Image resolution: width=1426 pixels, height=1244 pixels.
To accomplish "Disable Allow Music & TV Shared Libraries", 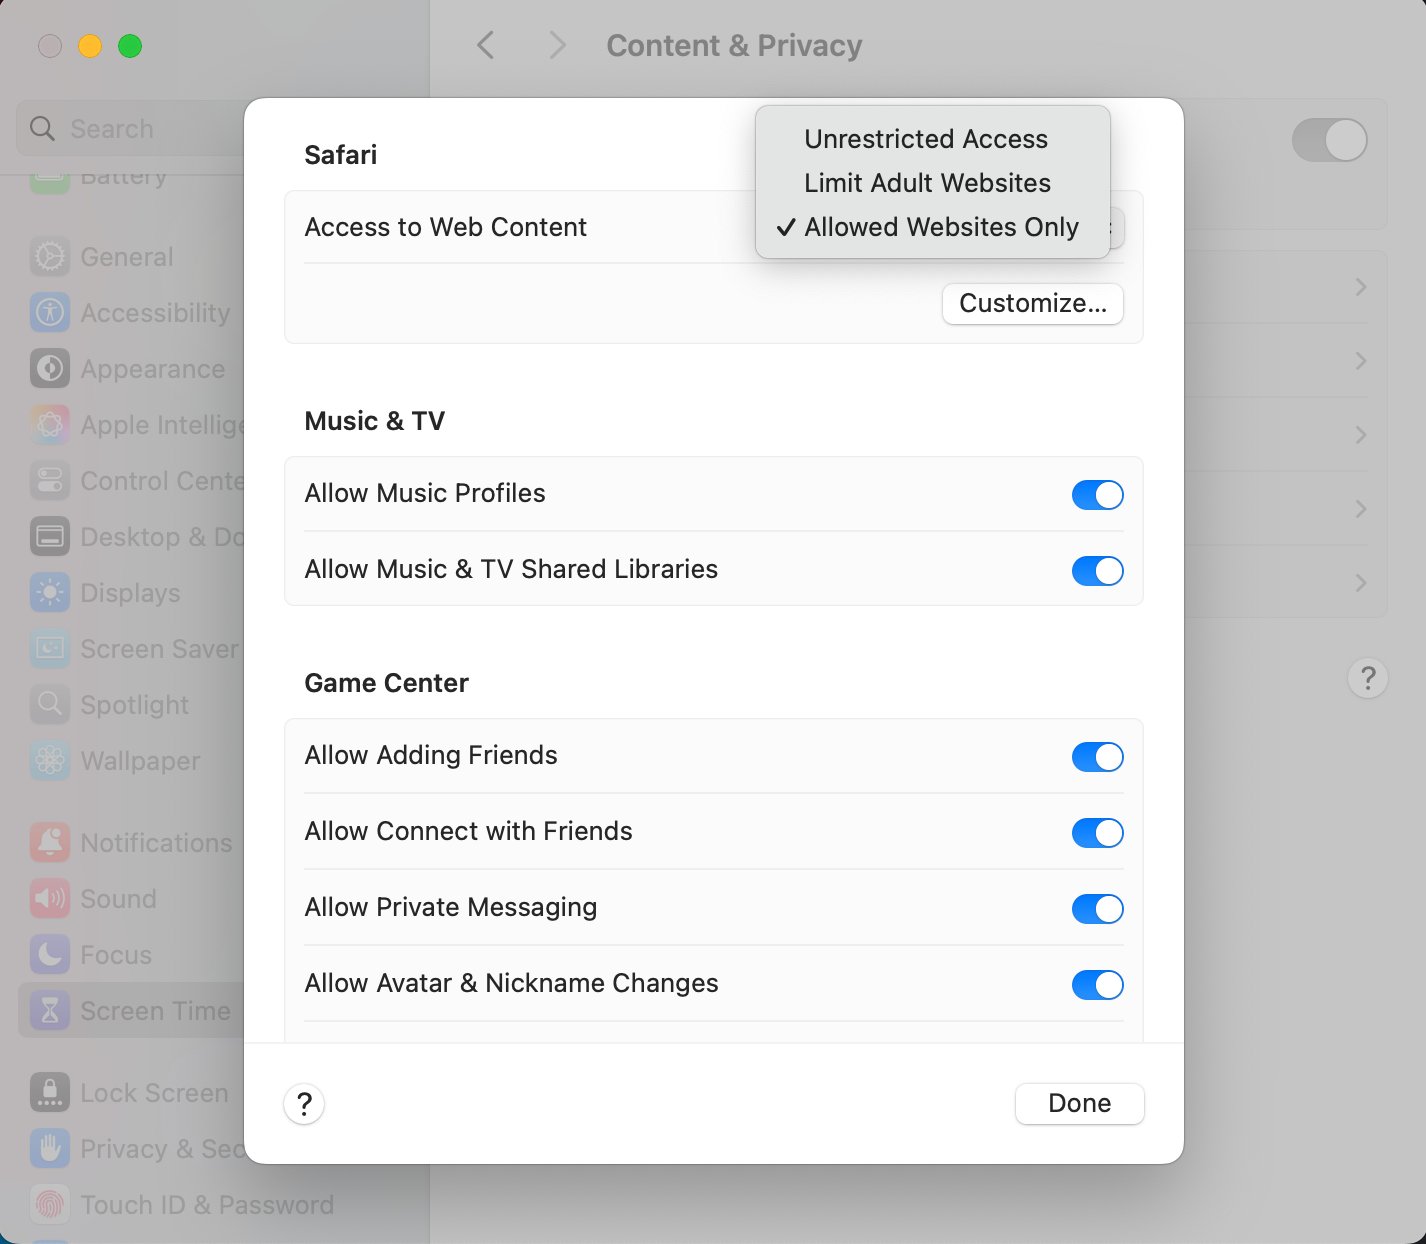I will coord(1097,570).
